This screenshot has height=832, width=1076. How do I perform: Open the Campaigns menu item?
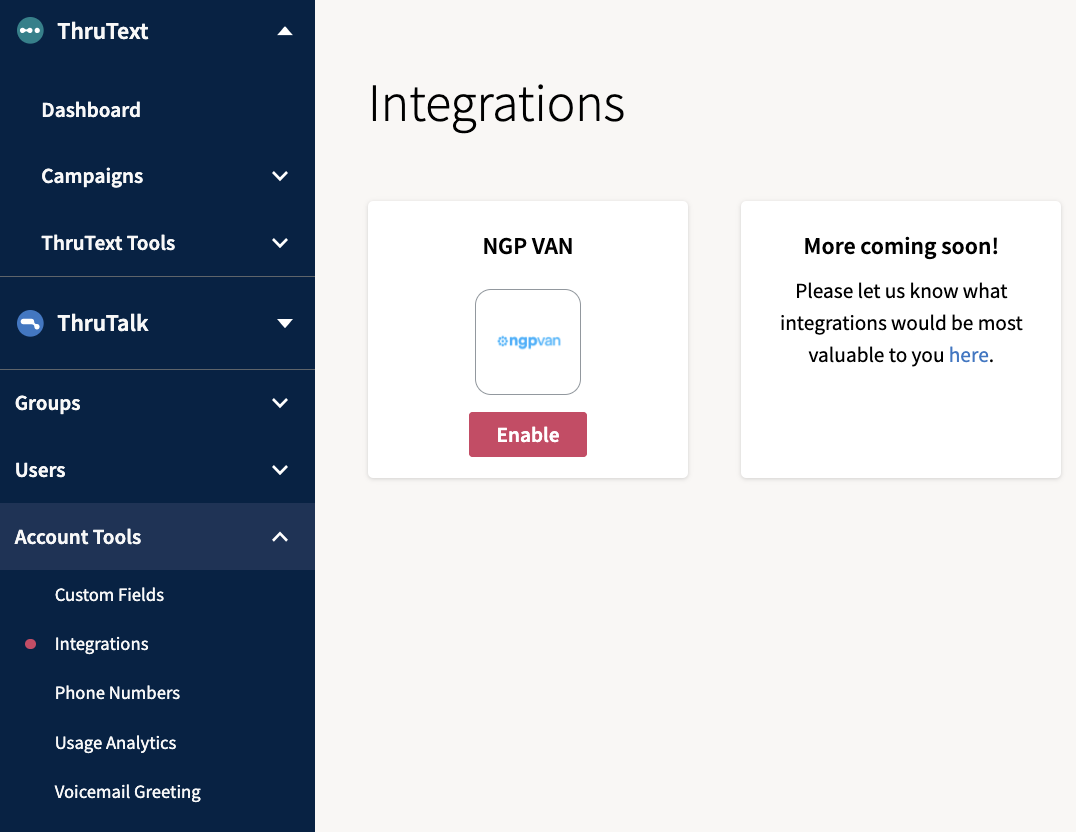[x=92, y=177]
